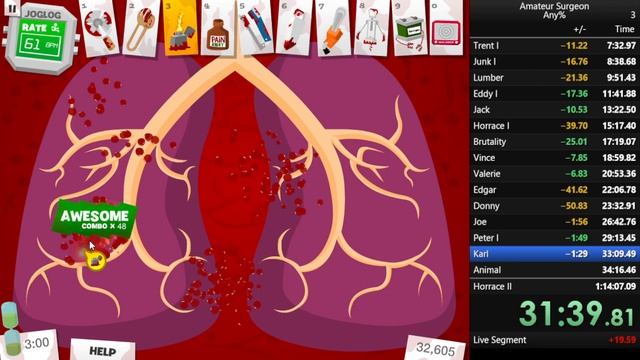Screen dimensions: 640x360
Task: Click the Live Segment label
Action: 500,340
